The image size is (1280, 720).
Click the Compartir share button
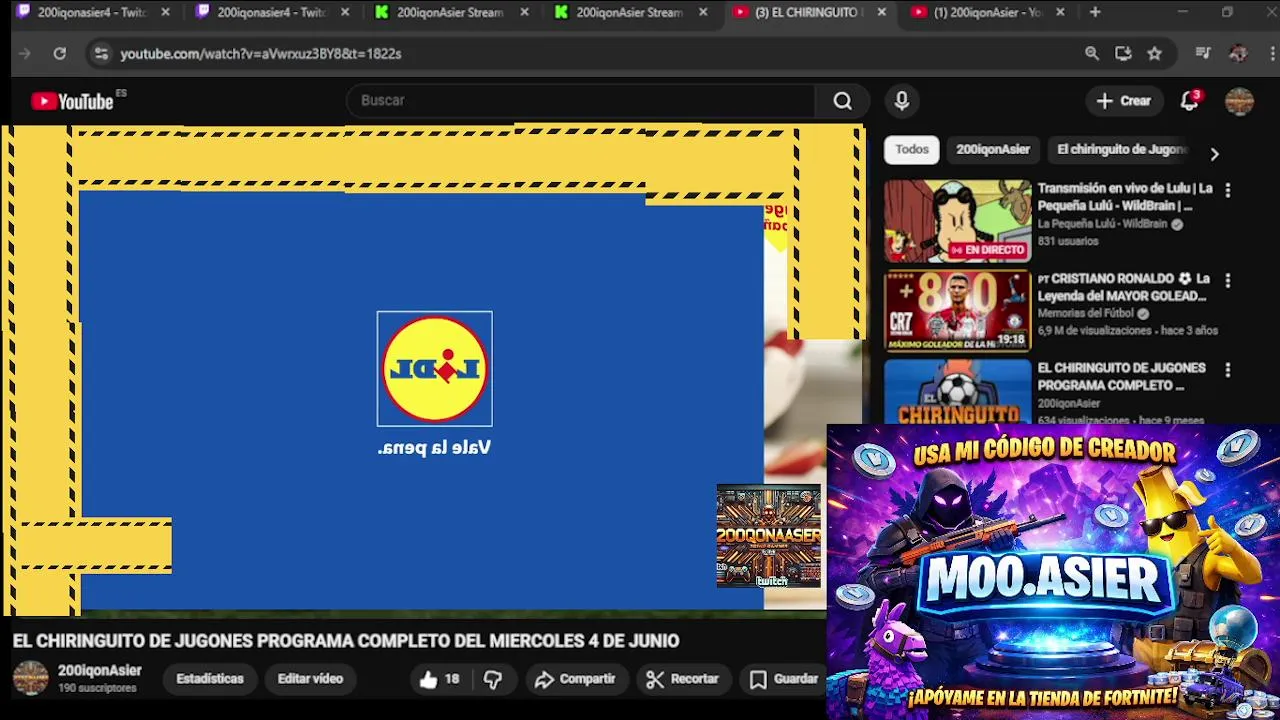575,680
